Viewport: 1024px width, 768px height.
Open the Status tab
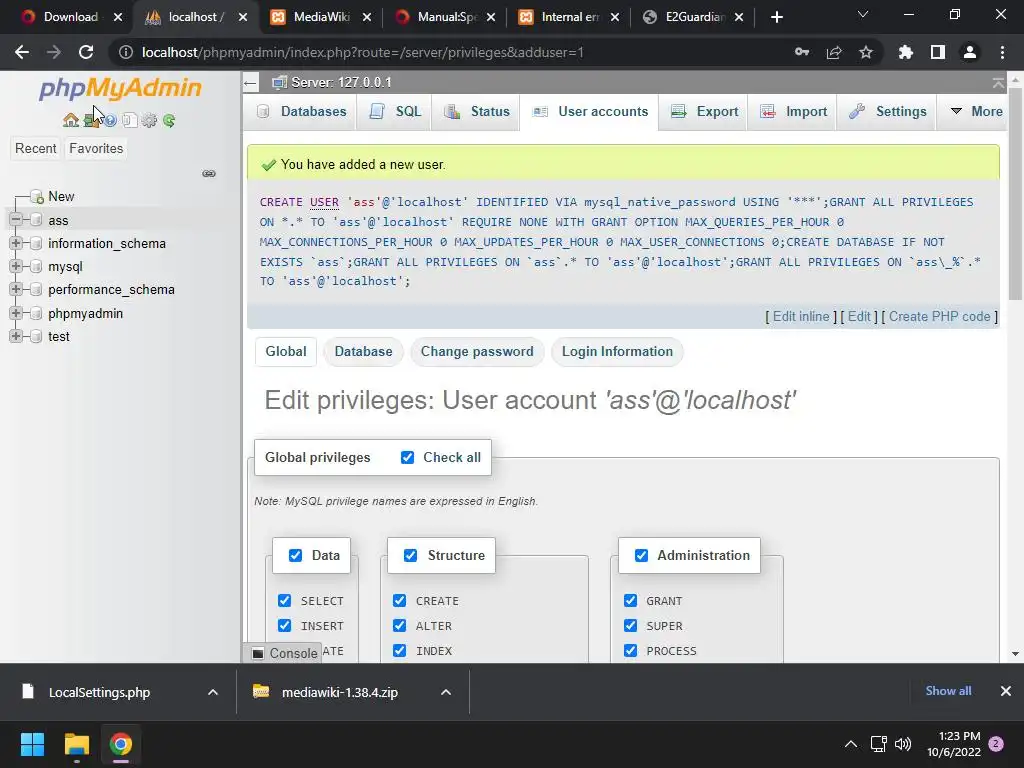(x=477, y=112)
